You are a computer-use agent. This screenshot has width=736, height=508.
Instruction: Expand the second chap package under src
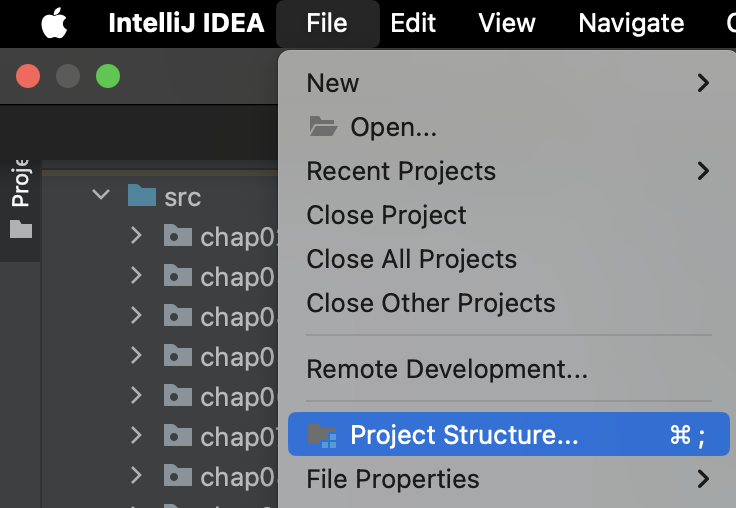pyautogui.click(x=137, y=276)
